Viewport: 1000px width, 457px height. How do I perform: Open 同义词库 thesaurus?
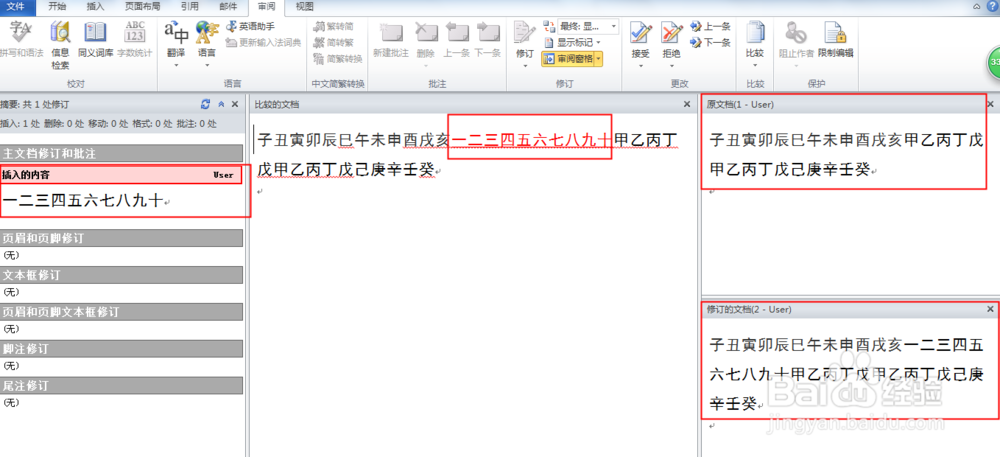[x=96, y=41]
